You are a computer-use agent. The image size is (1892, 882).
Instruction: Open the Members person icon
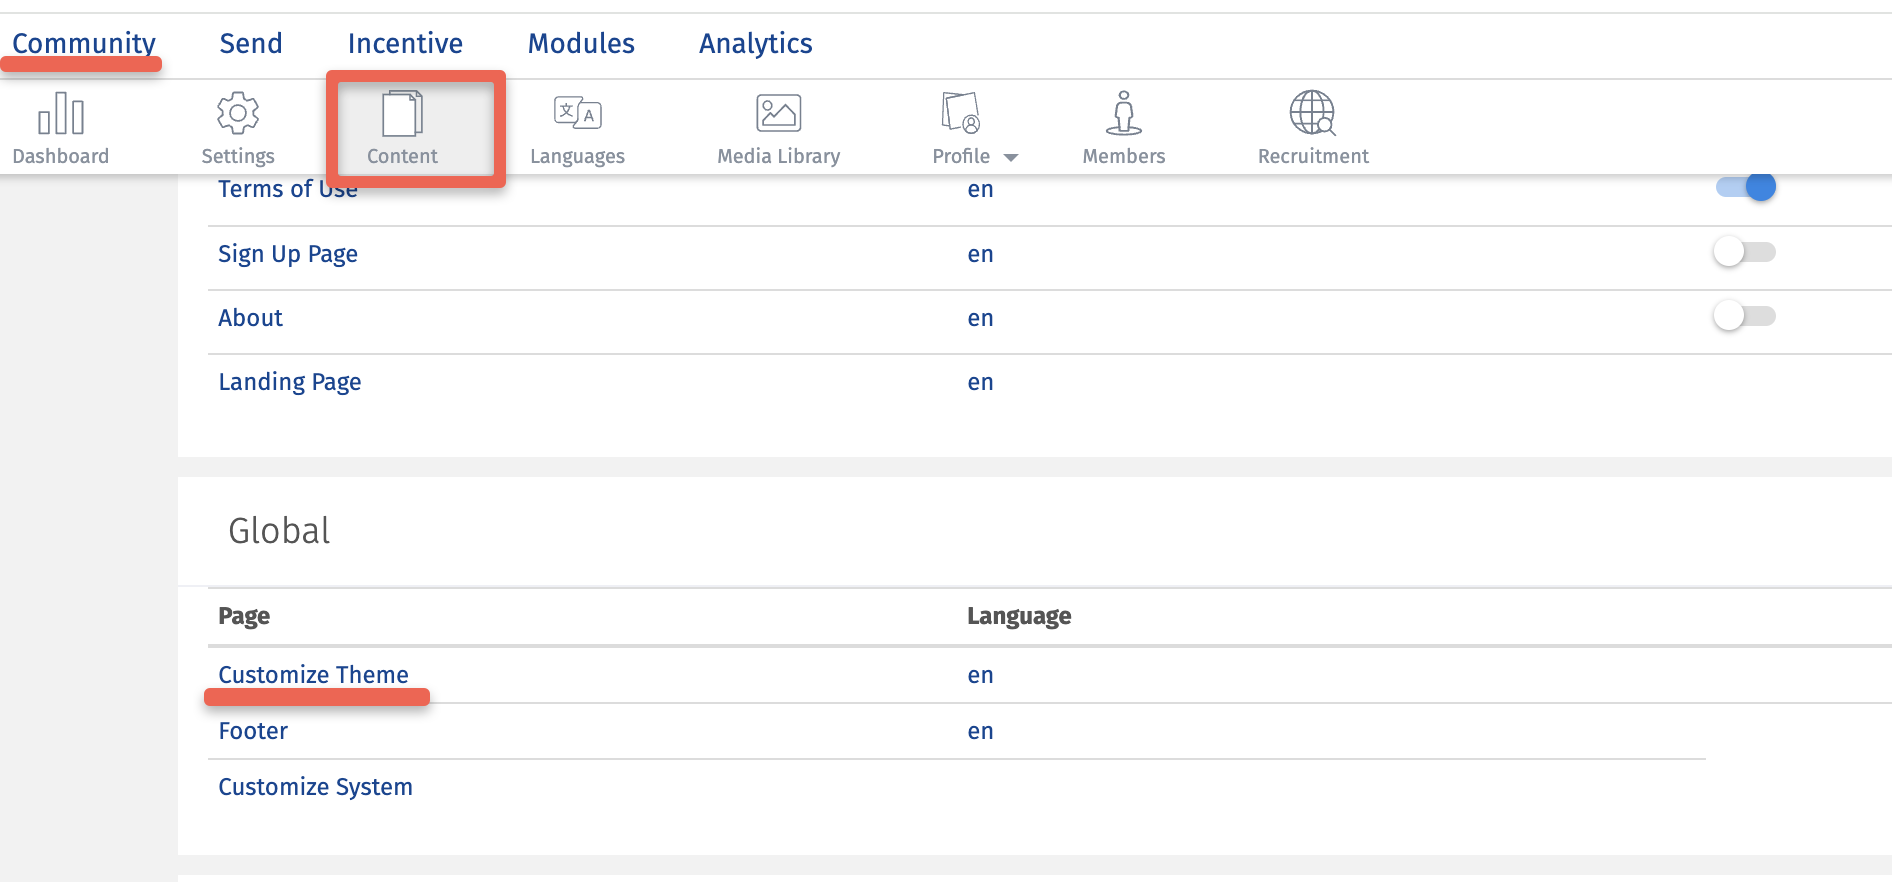coord(1123,114)
